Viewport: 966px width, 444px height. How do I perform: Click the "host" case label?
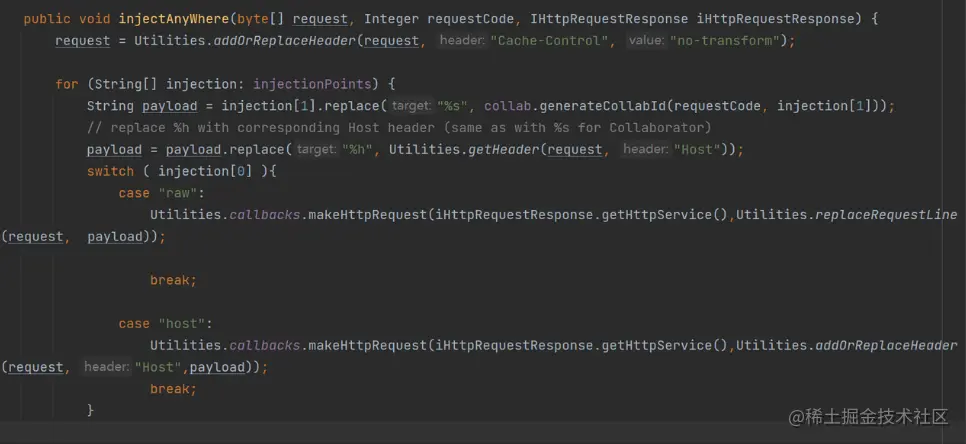pyautogui.click(x=182, y=324)
